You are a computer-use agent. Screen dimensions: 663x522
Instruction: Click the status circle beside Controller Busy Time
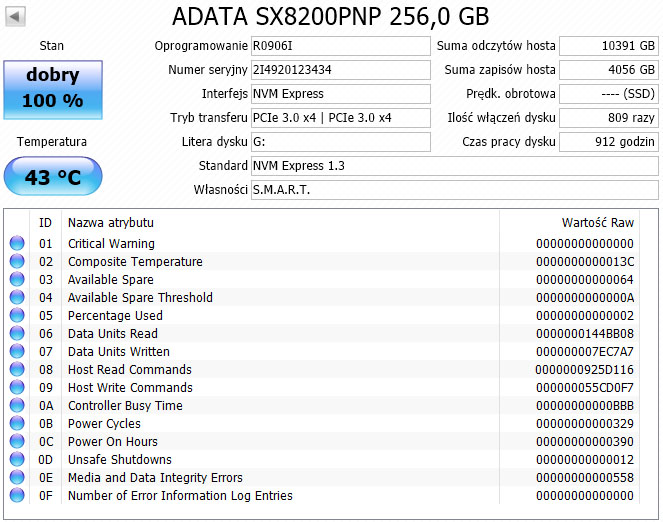(17, 405)
